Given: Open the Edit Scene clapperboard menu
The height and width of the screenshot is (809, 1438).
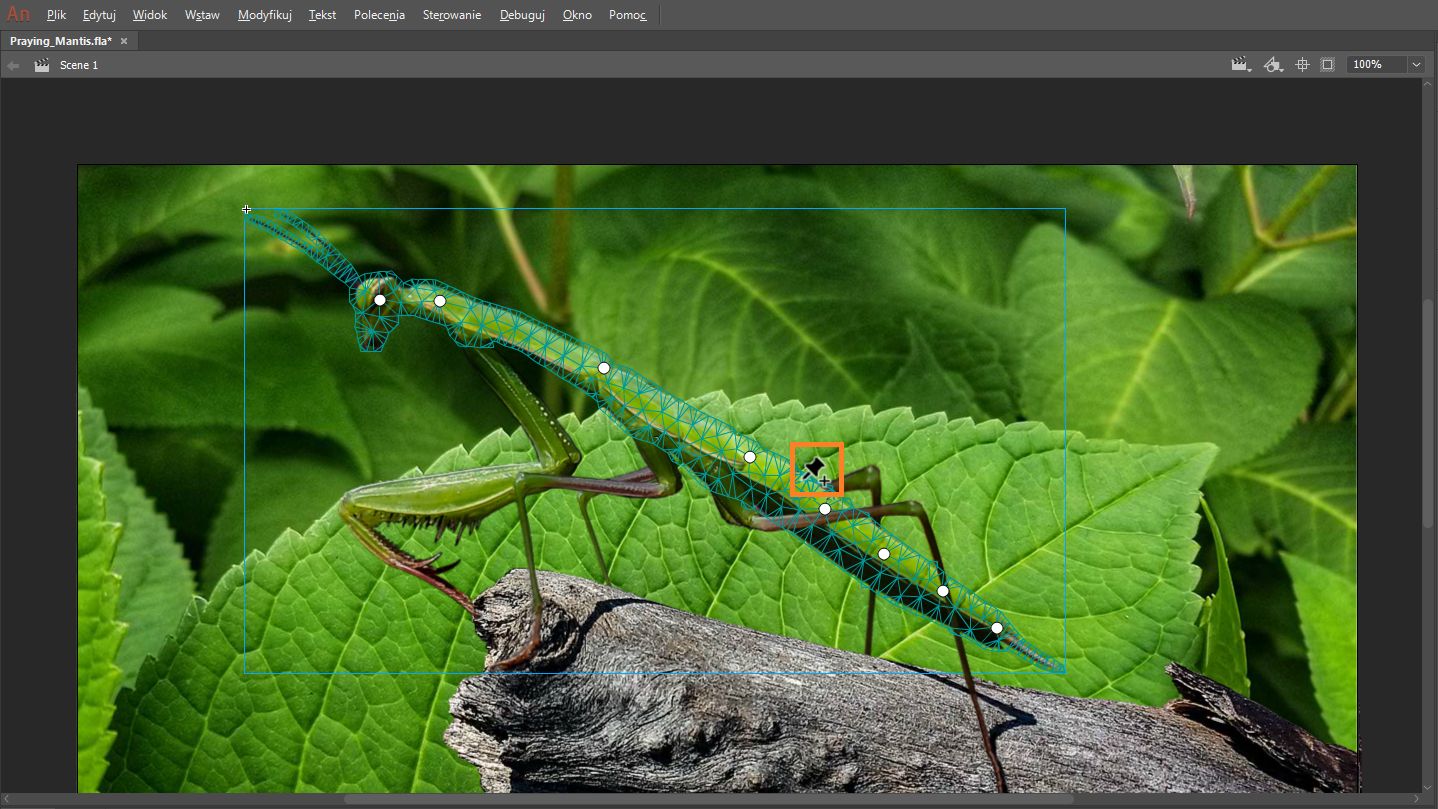Looking at the screenshot, I should click(x=1241, y=65).
